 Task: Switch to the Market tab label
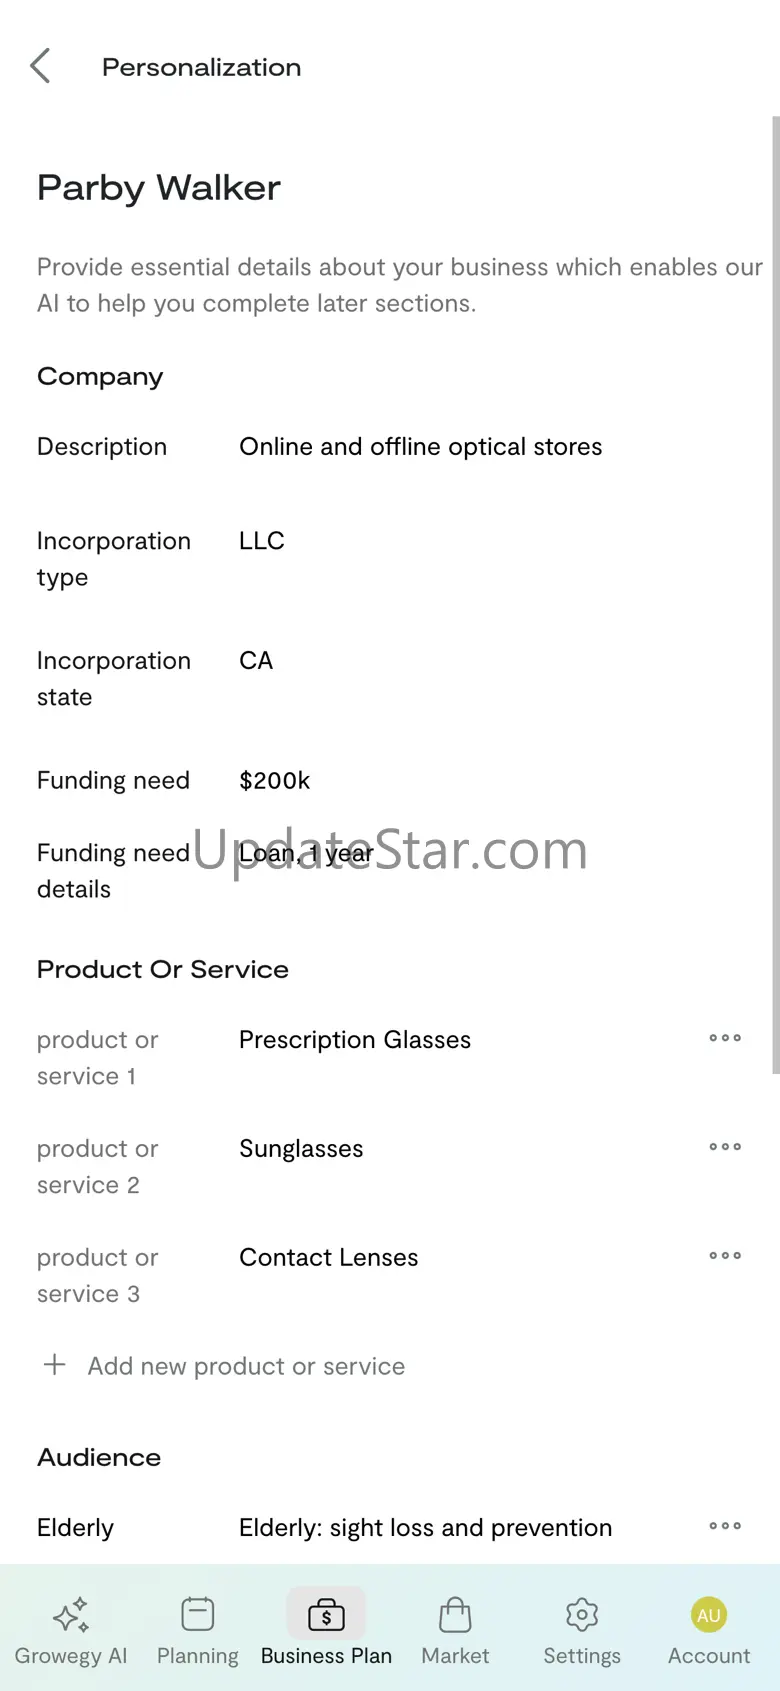(x=455, y=1656)
